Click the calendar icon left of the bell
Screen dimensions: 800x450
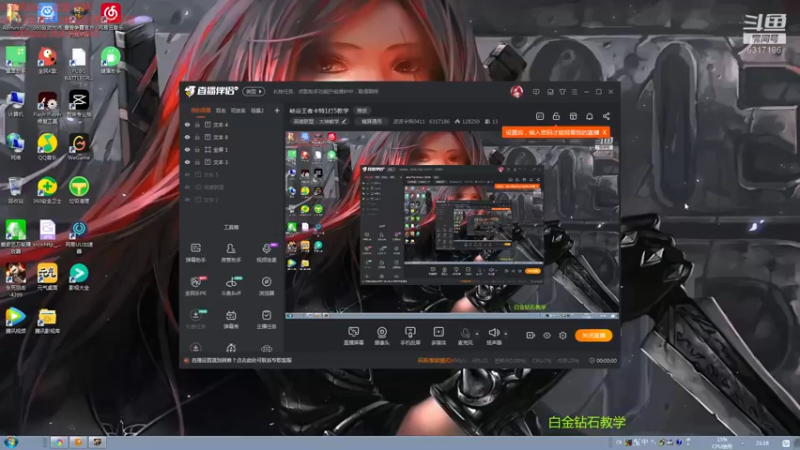pos(573,116)
